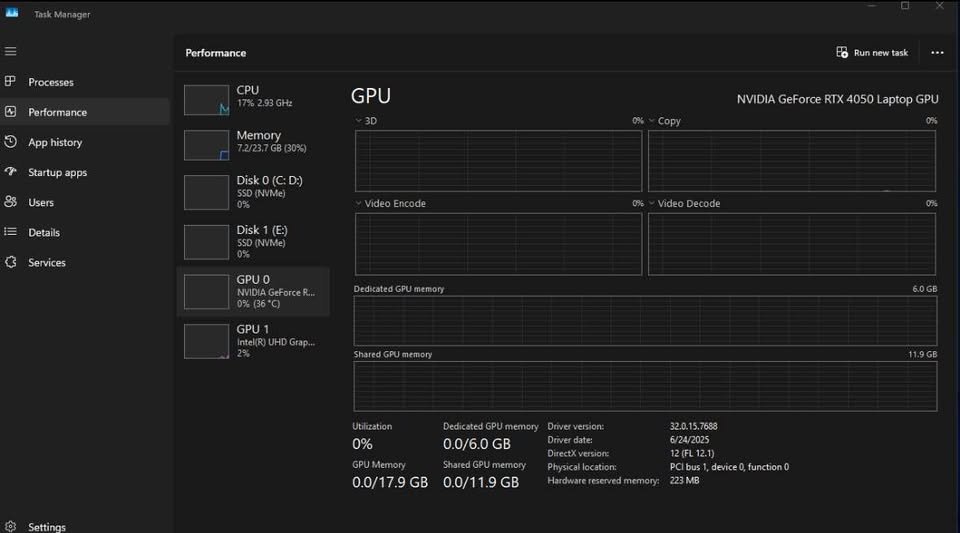Click the 0.0/17.9 GB GPU Memory value
This screenshot has width=960, height=533.
pos(390,482)
